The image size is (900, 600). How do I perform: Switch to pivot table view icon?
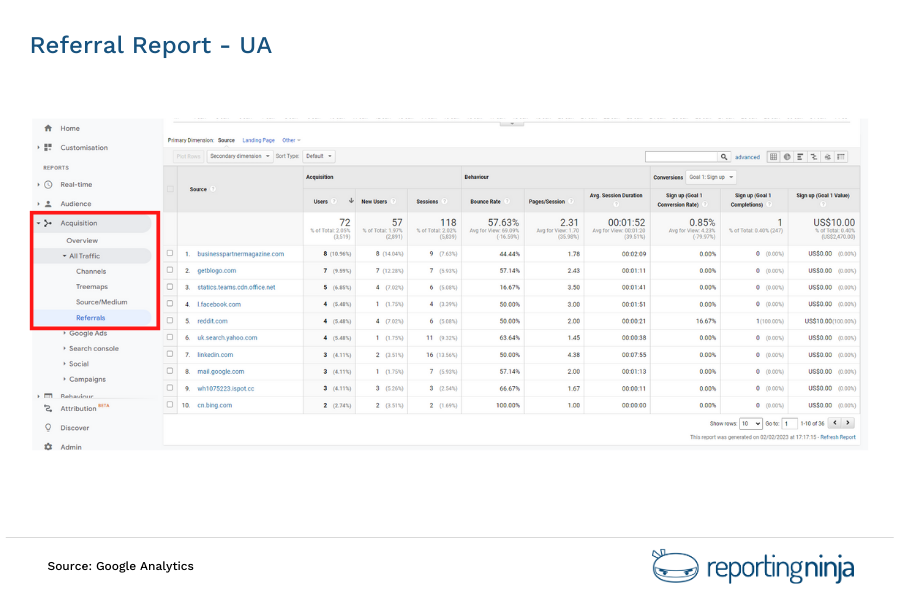point(841,157)
